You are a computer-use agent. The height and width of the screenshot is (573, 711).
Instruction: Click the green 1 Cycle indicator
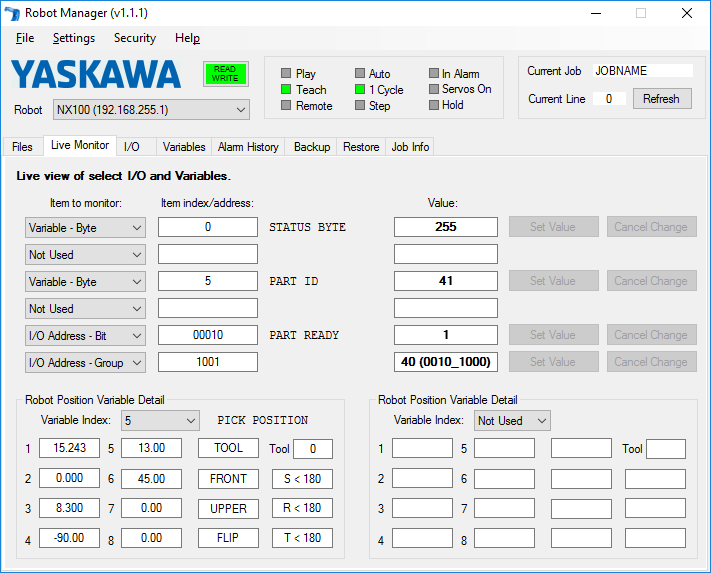(360, 90)
